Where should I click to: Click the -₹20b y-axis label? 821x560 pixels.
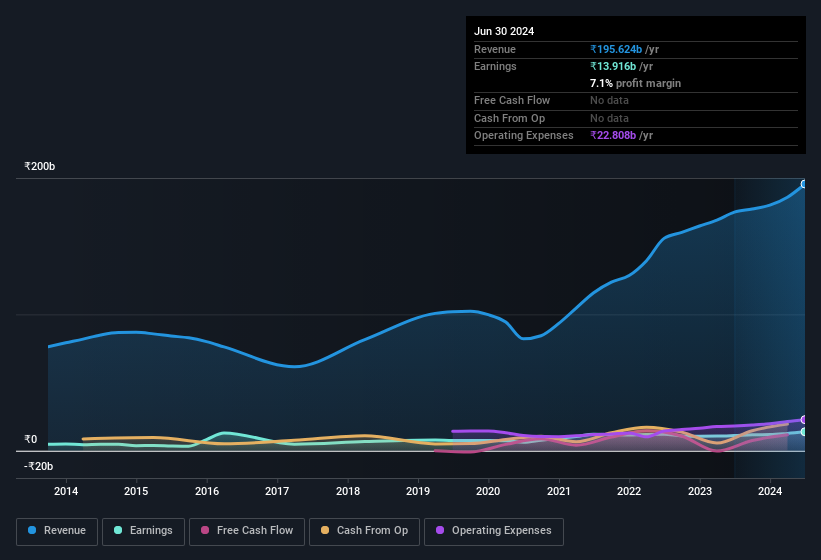click(38, 466)
